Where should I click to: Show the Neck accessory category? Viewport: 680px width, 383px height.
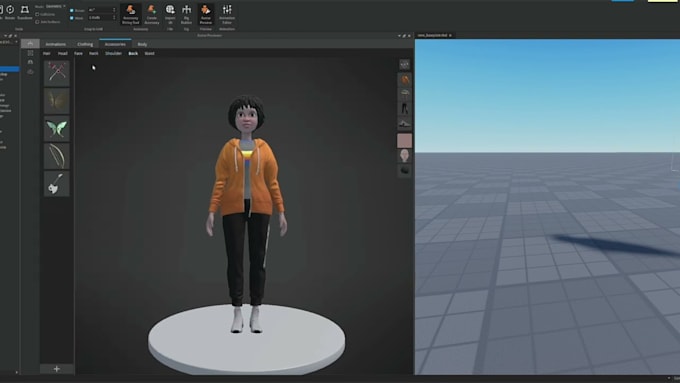94,53
